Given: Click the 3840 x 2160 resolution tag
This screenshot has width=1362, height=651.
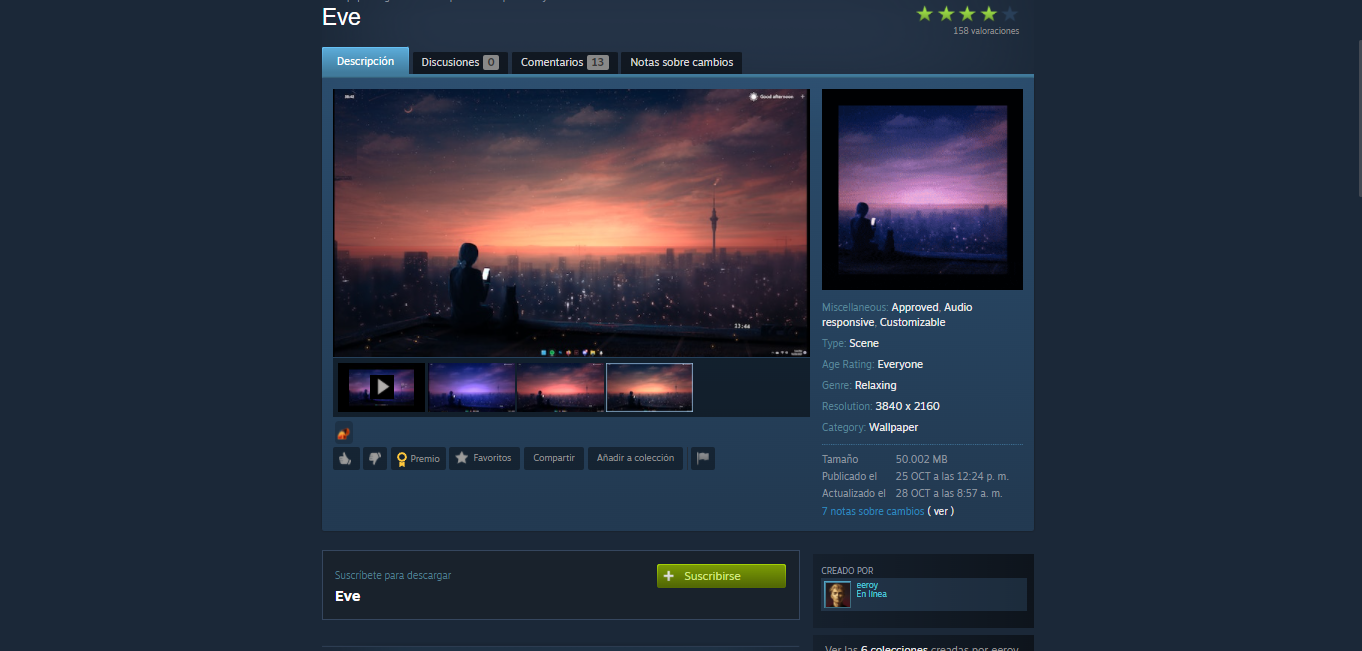Looking at the screenshot, I should coord(907,406).
